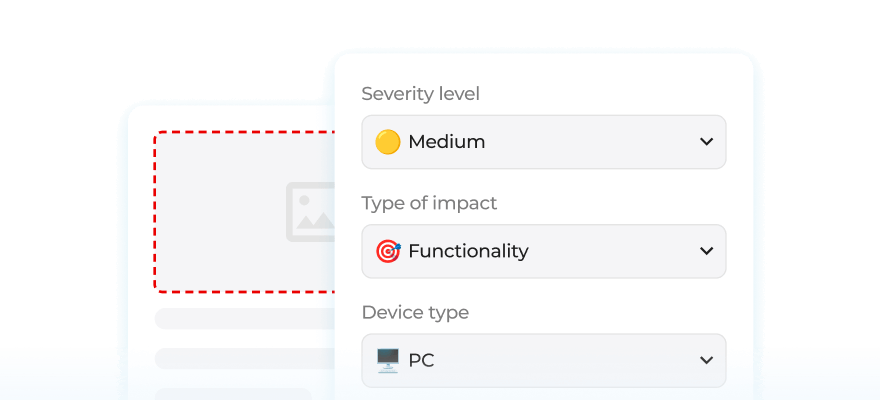Expand the Severity level dropdown chevron

point(706,142)
